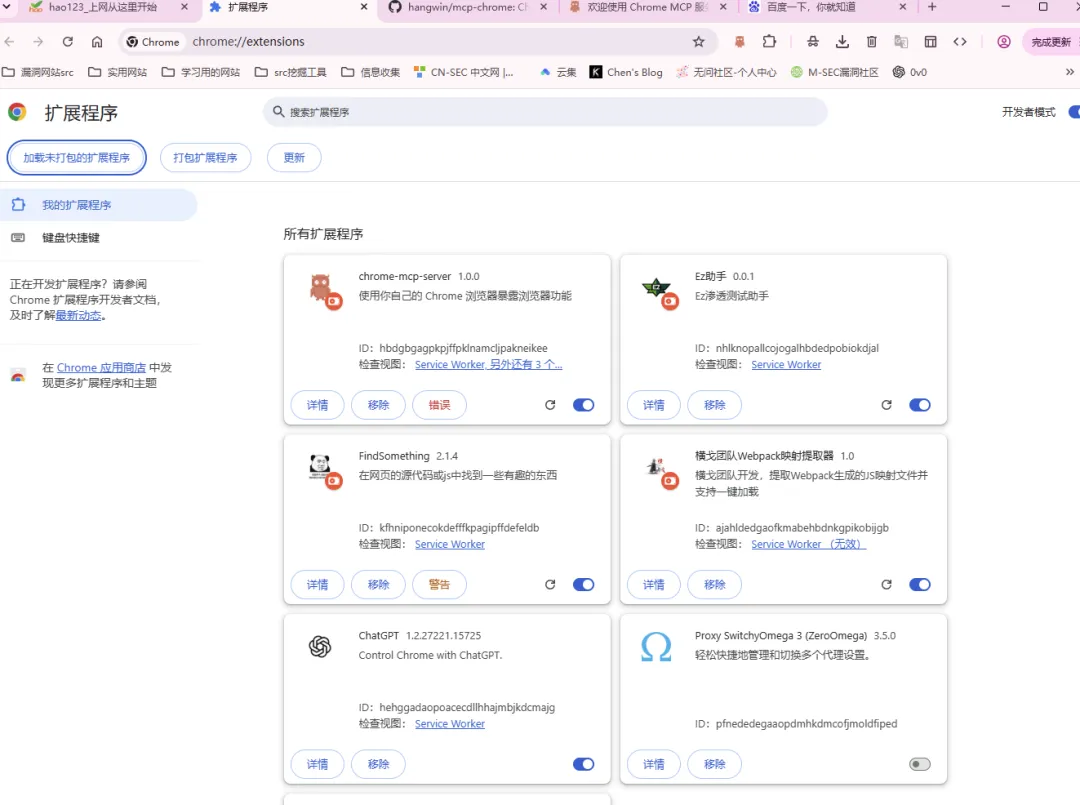Bookmark this page with the star icon
1080x805 pixels.
tap(698, 42)
